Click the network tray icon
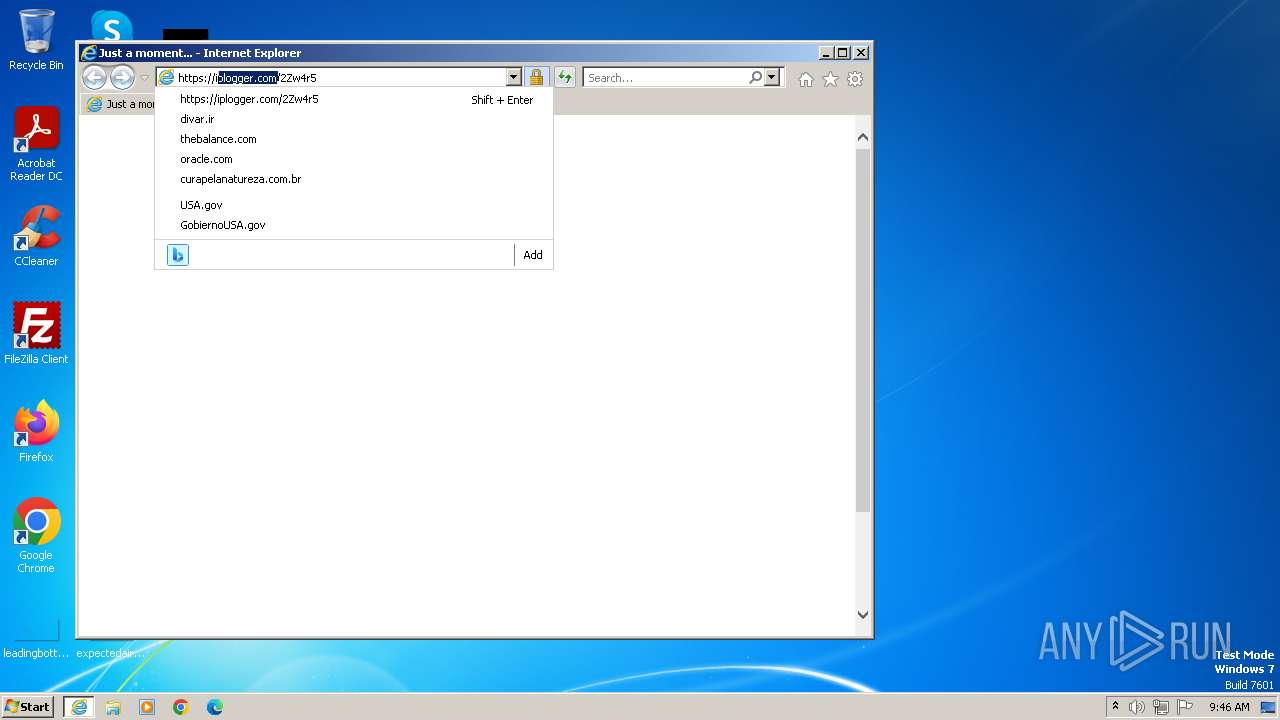Viewport: 1280px width, 720px height. pyautogui.click(x=1161, y=707)
